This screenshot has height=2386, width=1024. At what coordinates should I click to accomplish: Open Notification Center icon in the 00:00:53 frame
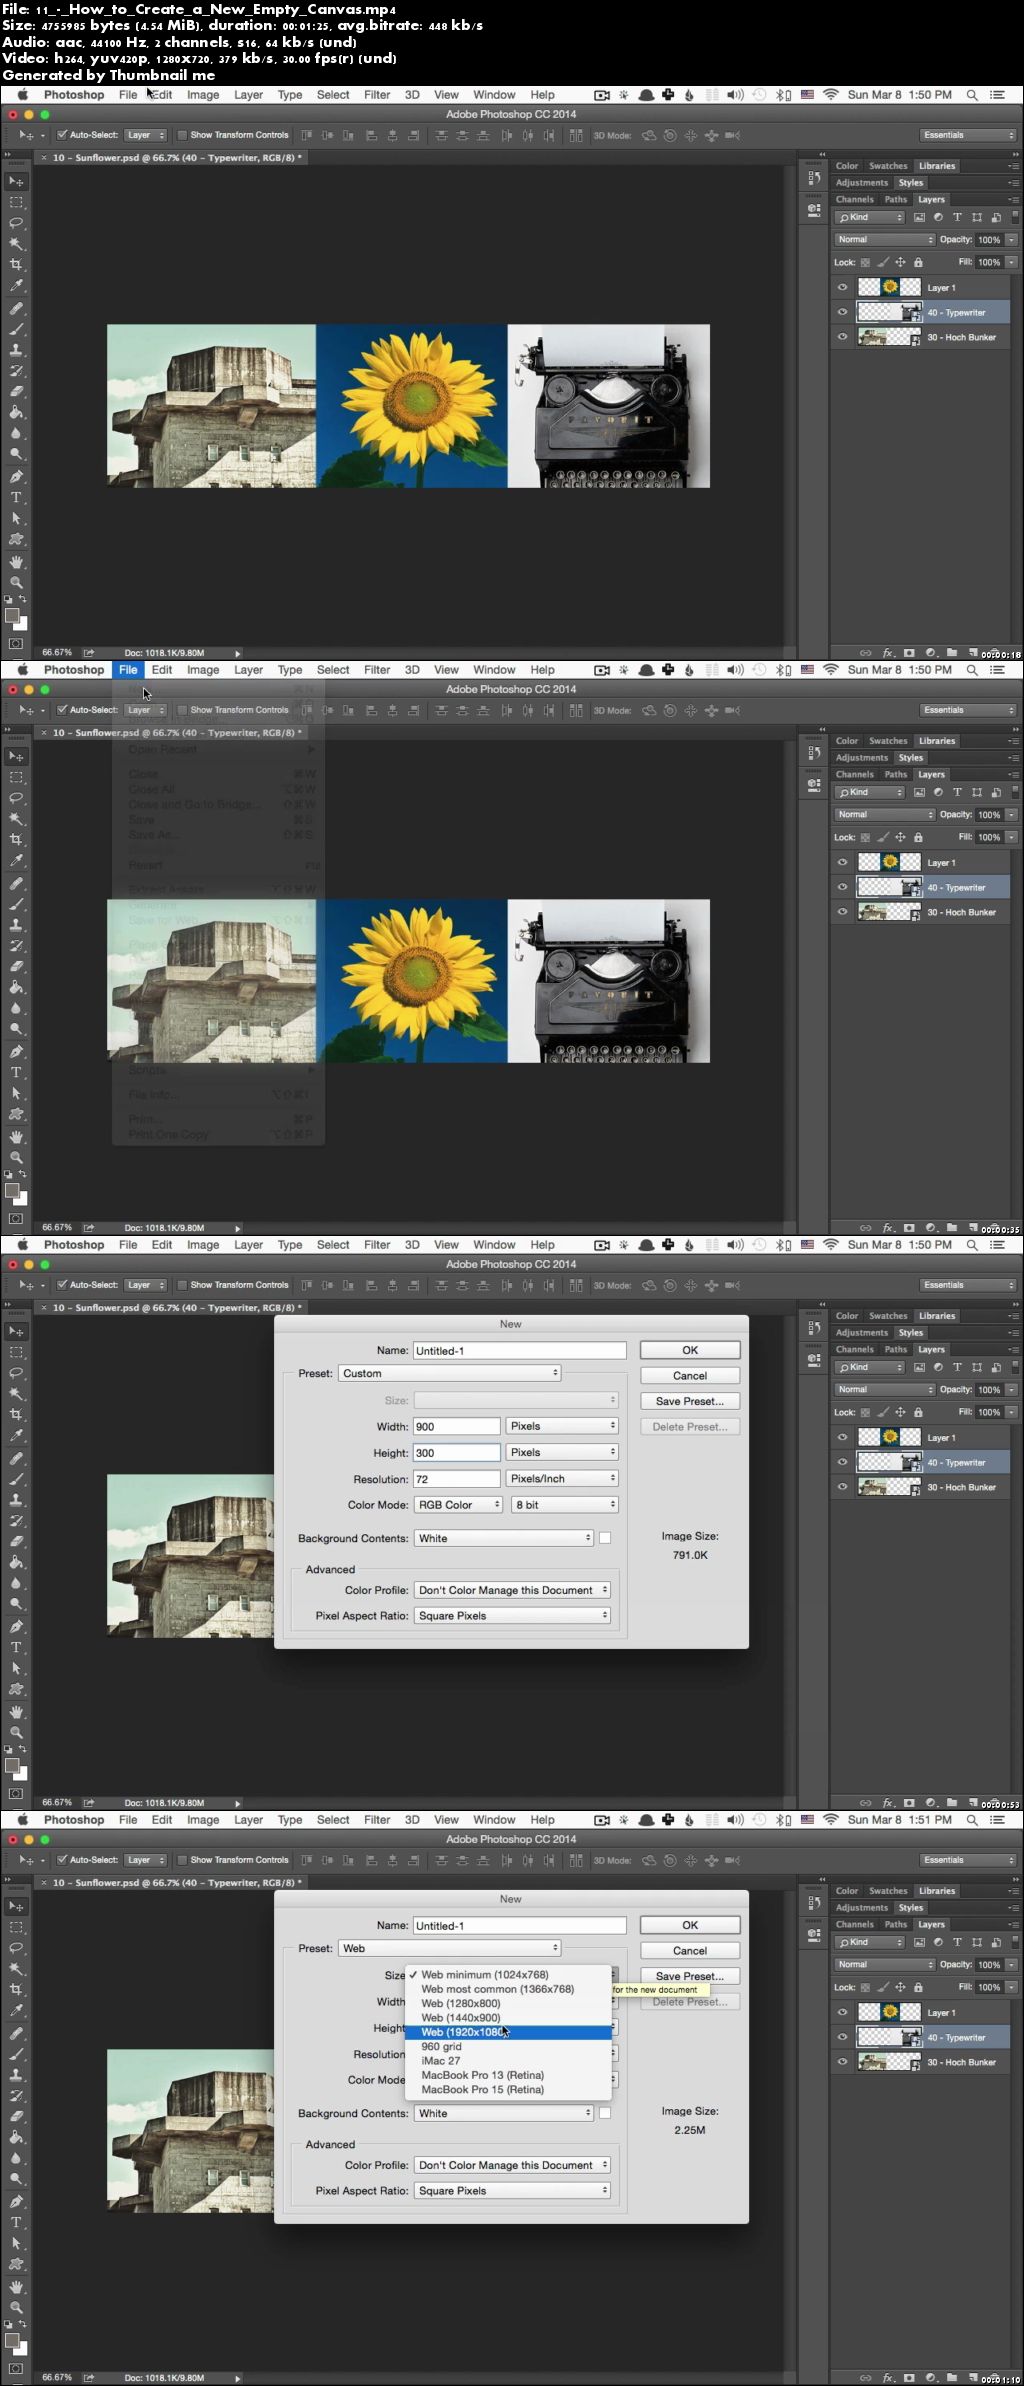[x=997, y=1245]
